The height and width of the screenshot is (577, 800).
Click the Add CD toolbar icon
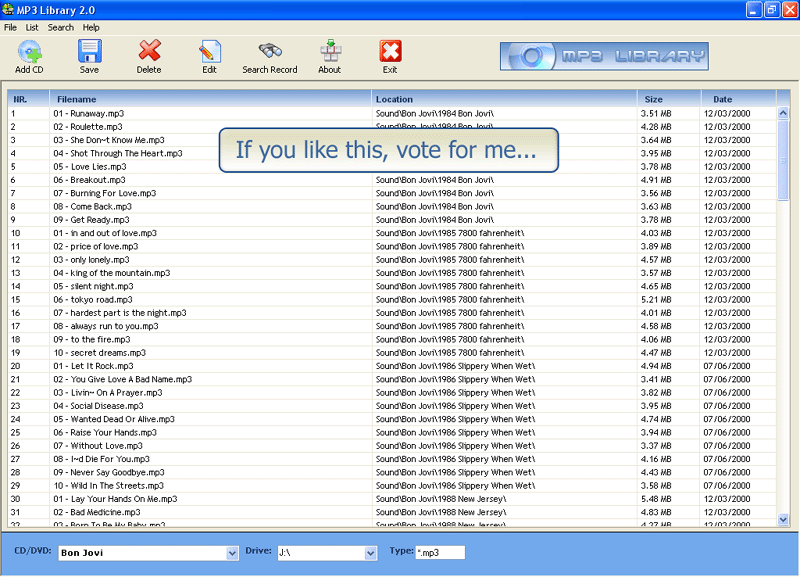[29, 52]
